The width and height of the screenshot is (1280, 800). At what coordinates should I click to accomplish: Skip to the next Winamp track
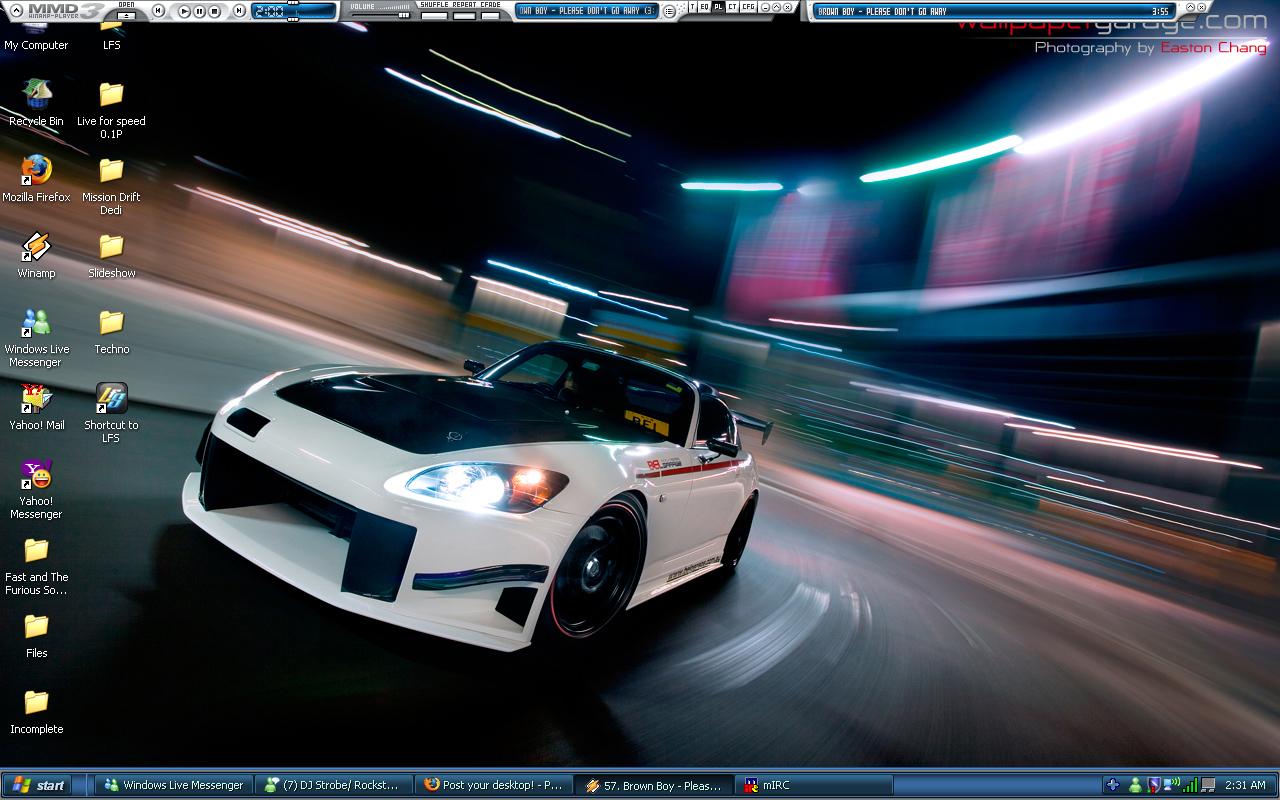(x=238, y=11)
